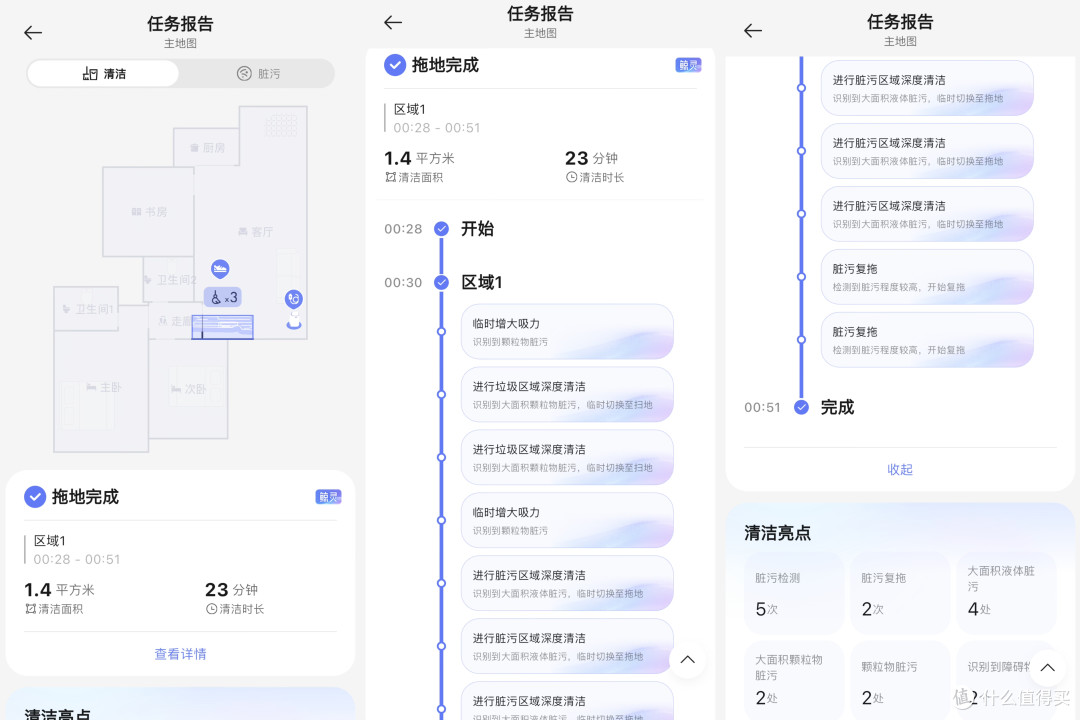Tap the 鲸灵 badge in left card
Screen dimensions: 1080x720
click(x=328, y=497)
